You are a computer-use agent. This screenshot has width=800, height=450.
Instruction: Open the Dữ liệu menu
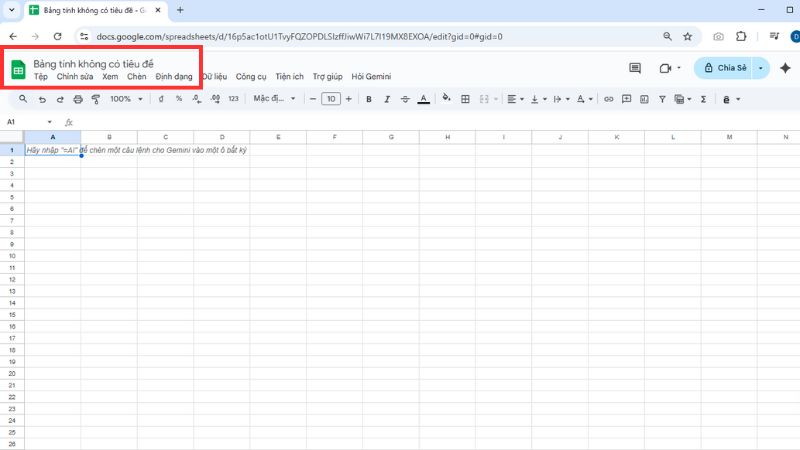click(214, 76)
